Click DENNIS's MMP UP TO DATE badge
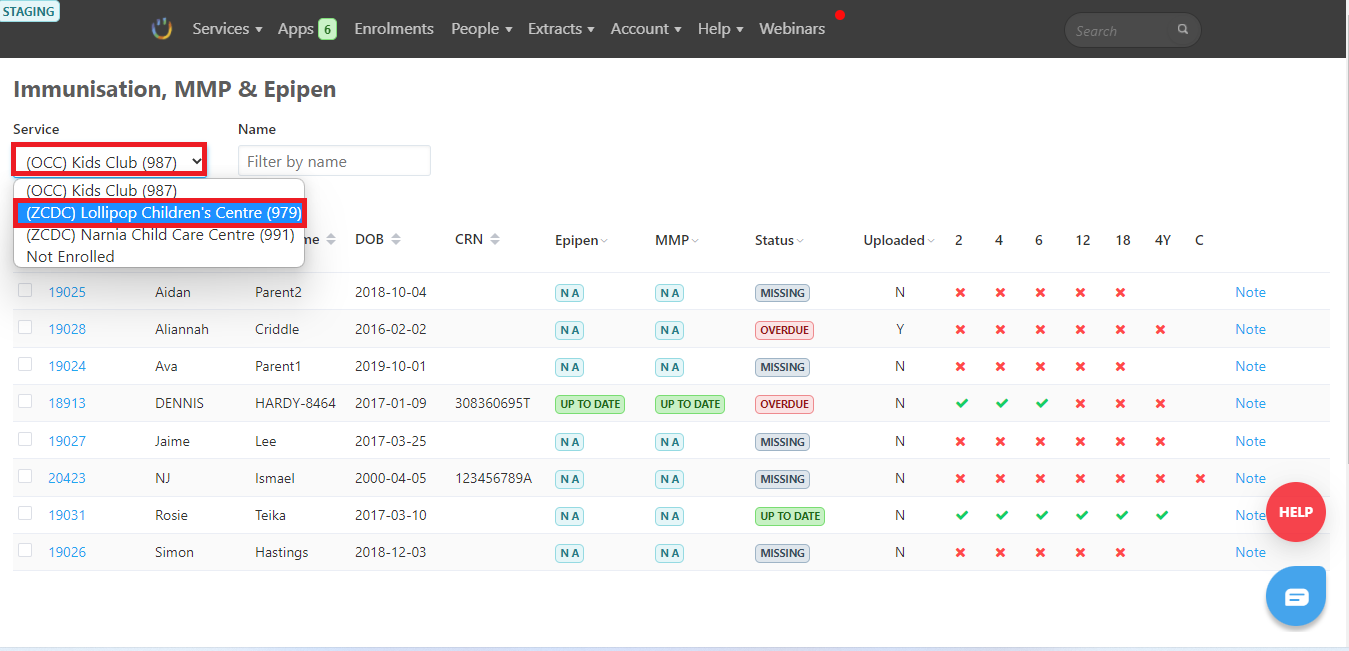The width and height of the screenshot is (1349, 651). pyautogui.click(x=690, y=404)
